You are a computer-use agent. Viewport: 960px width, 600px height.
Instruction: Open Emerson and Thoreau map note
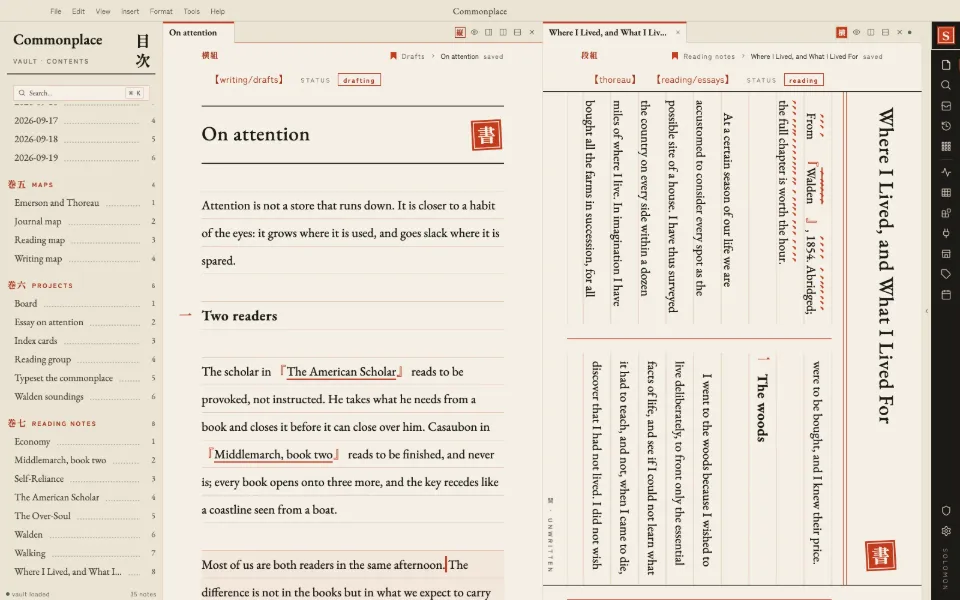coord(84,203)
